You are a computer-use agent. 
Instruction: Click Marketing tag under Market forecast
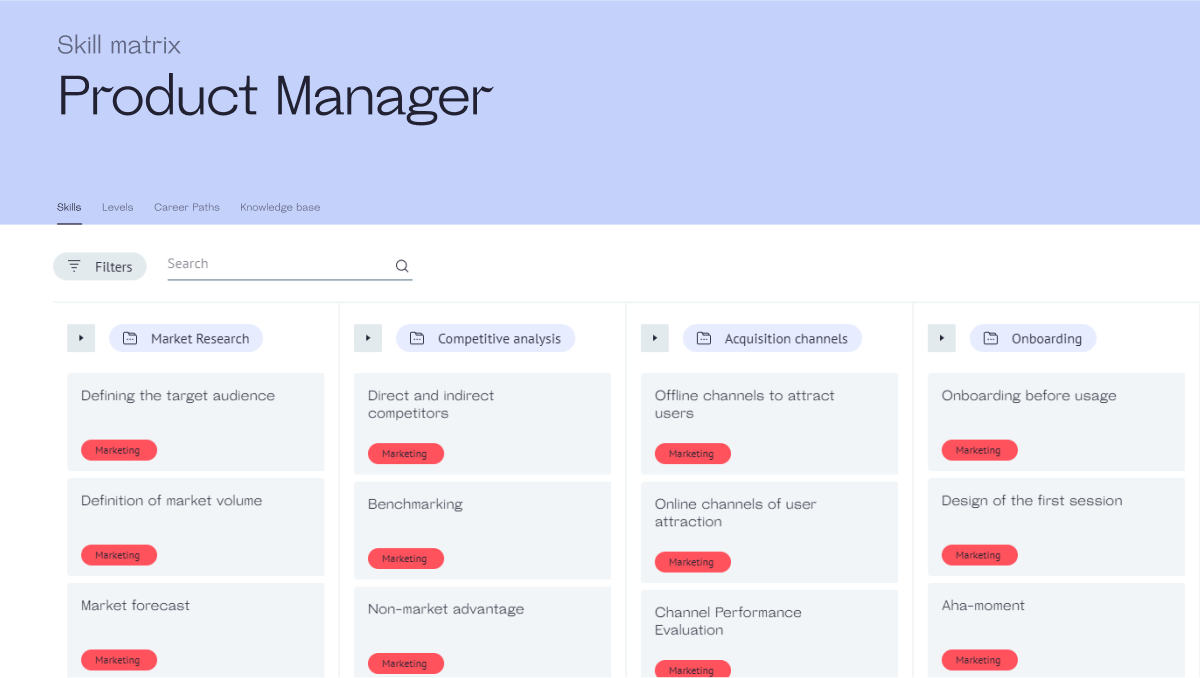(x=119, y=660)
